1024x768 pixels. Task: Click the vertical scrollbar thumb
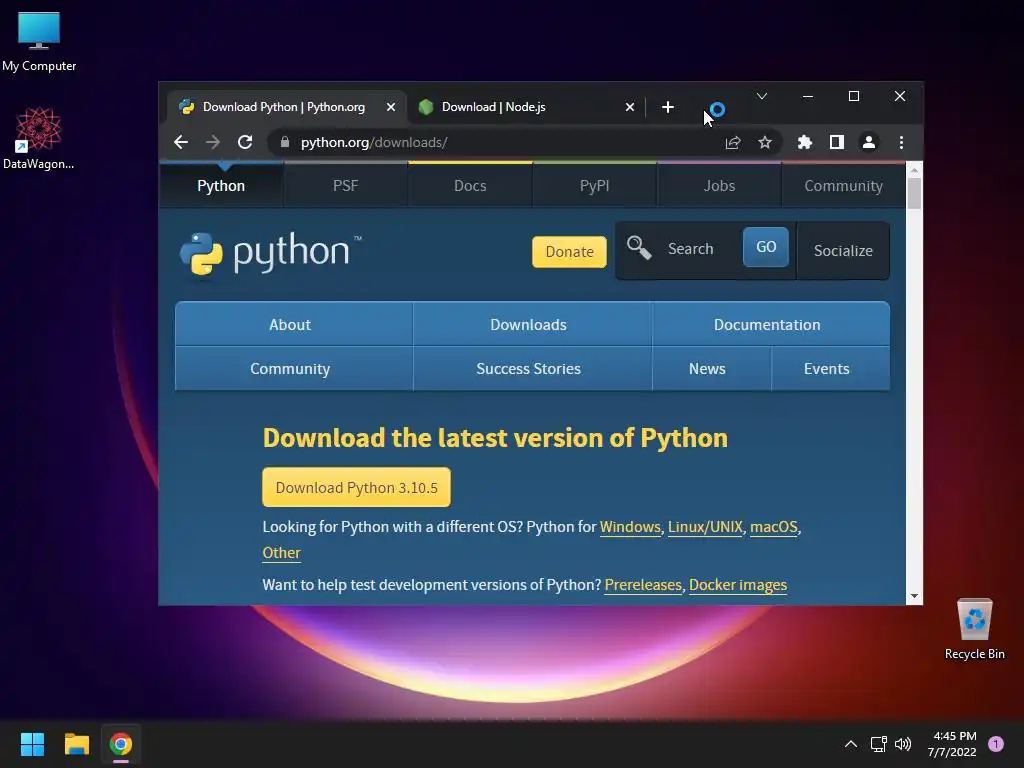coord(914,193)
